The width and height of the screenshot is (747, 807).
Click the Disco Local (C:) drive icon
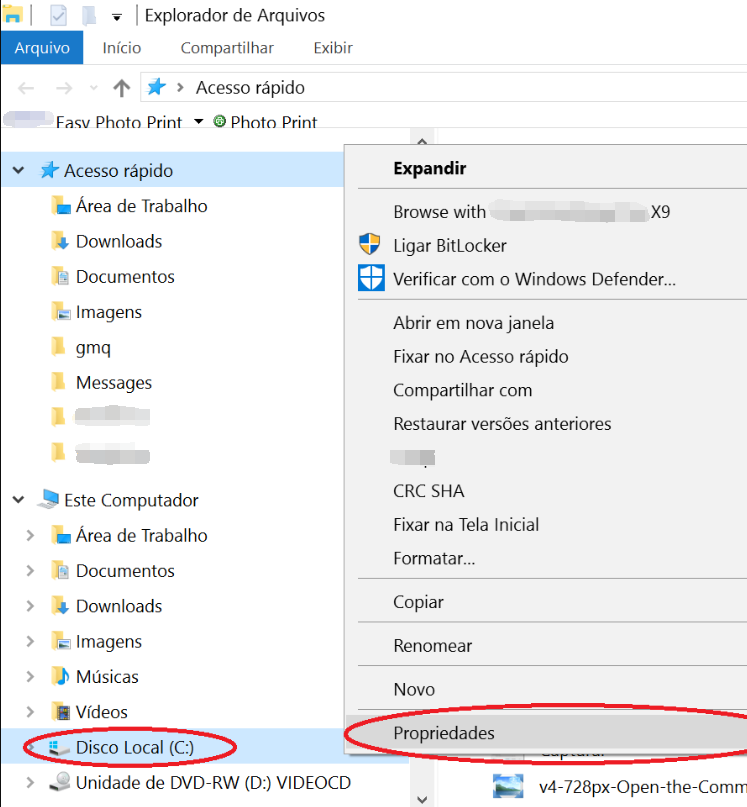[59, 748]
